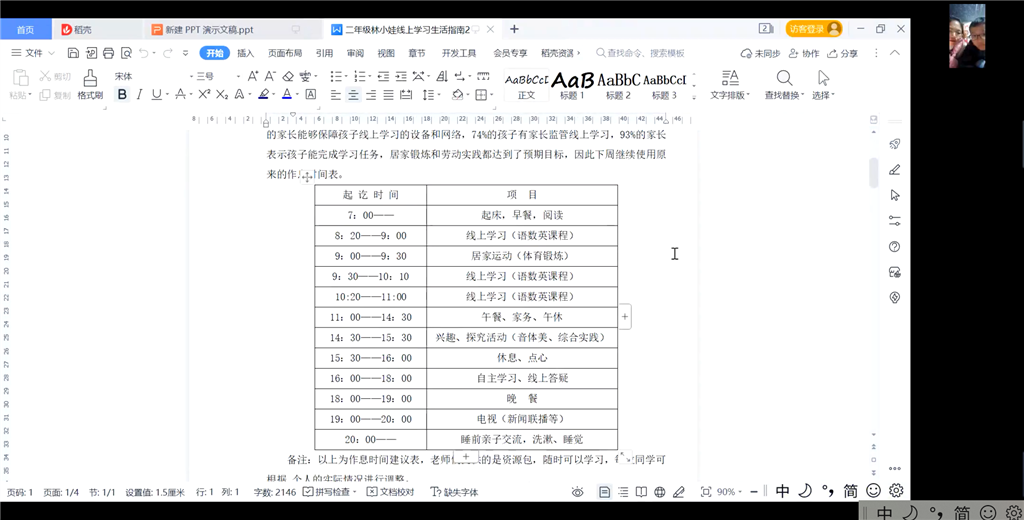Image resolution: width=1024 pixels, height=520 pixels.
Task: Select the Format Painter (格式刷) brush
Action: (90, 86)
